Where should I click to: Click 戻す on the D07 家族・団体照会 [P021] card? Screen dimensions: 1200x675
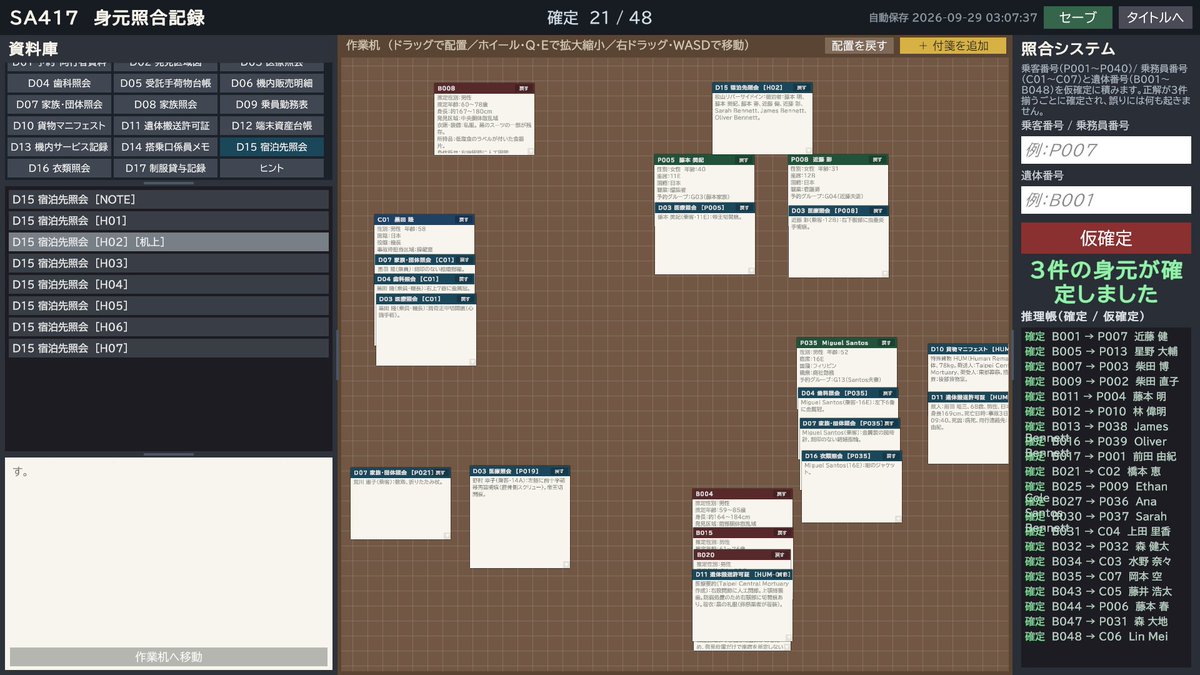pyautogui.click(x=440, y=472)
